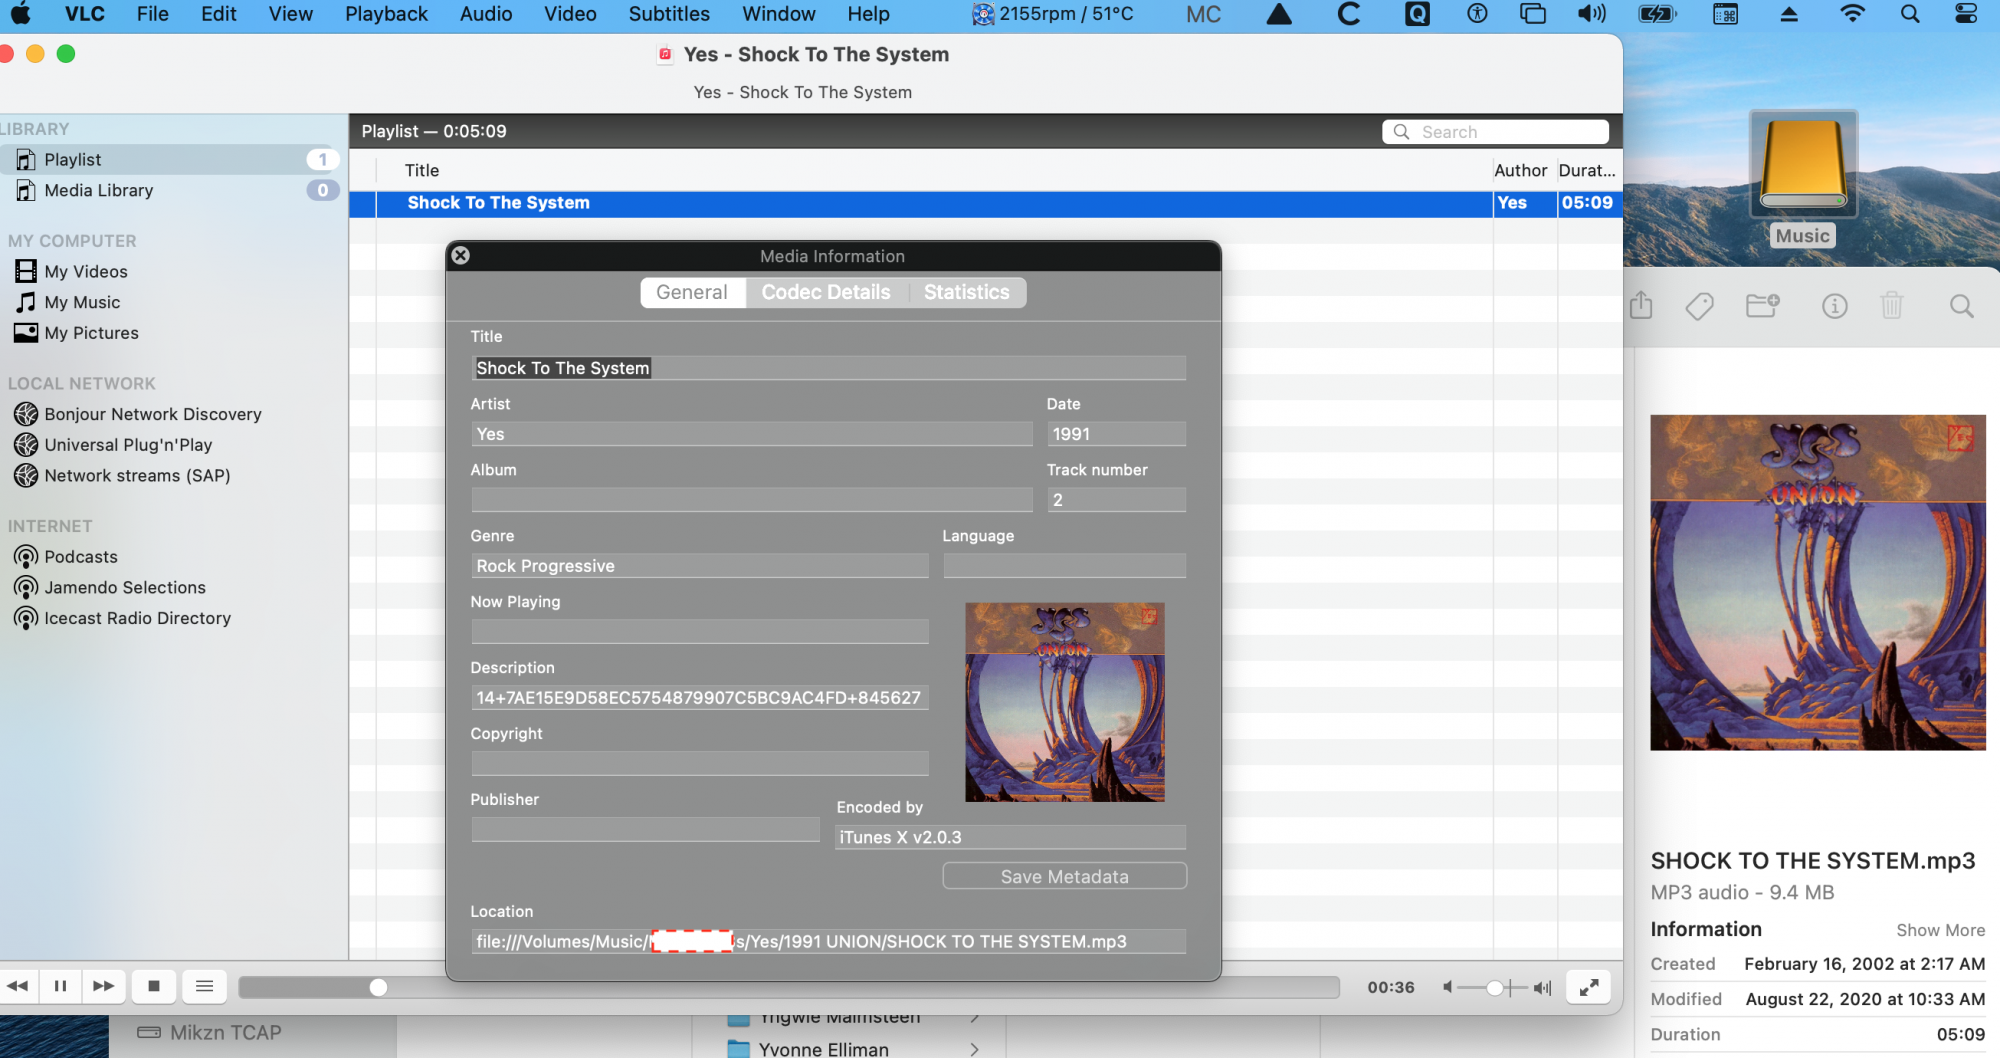Screen dimensions: 2000x1058
Task: Switch to the General tab
Action: pyautogui.click(x=692, y=292)
